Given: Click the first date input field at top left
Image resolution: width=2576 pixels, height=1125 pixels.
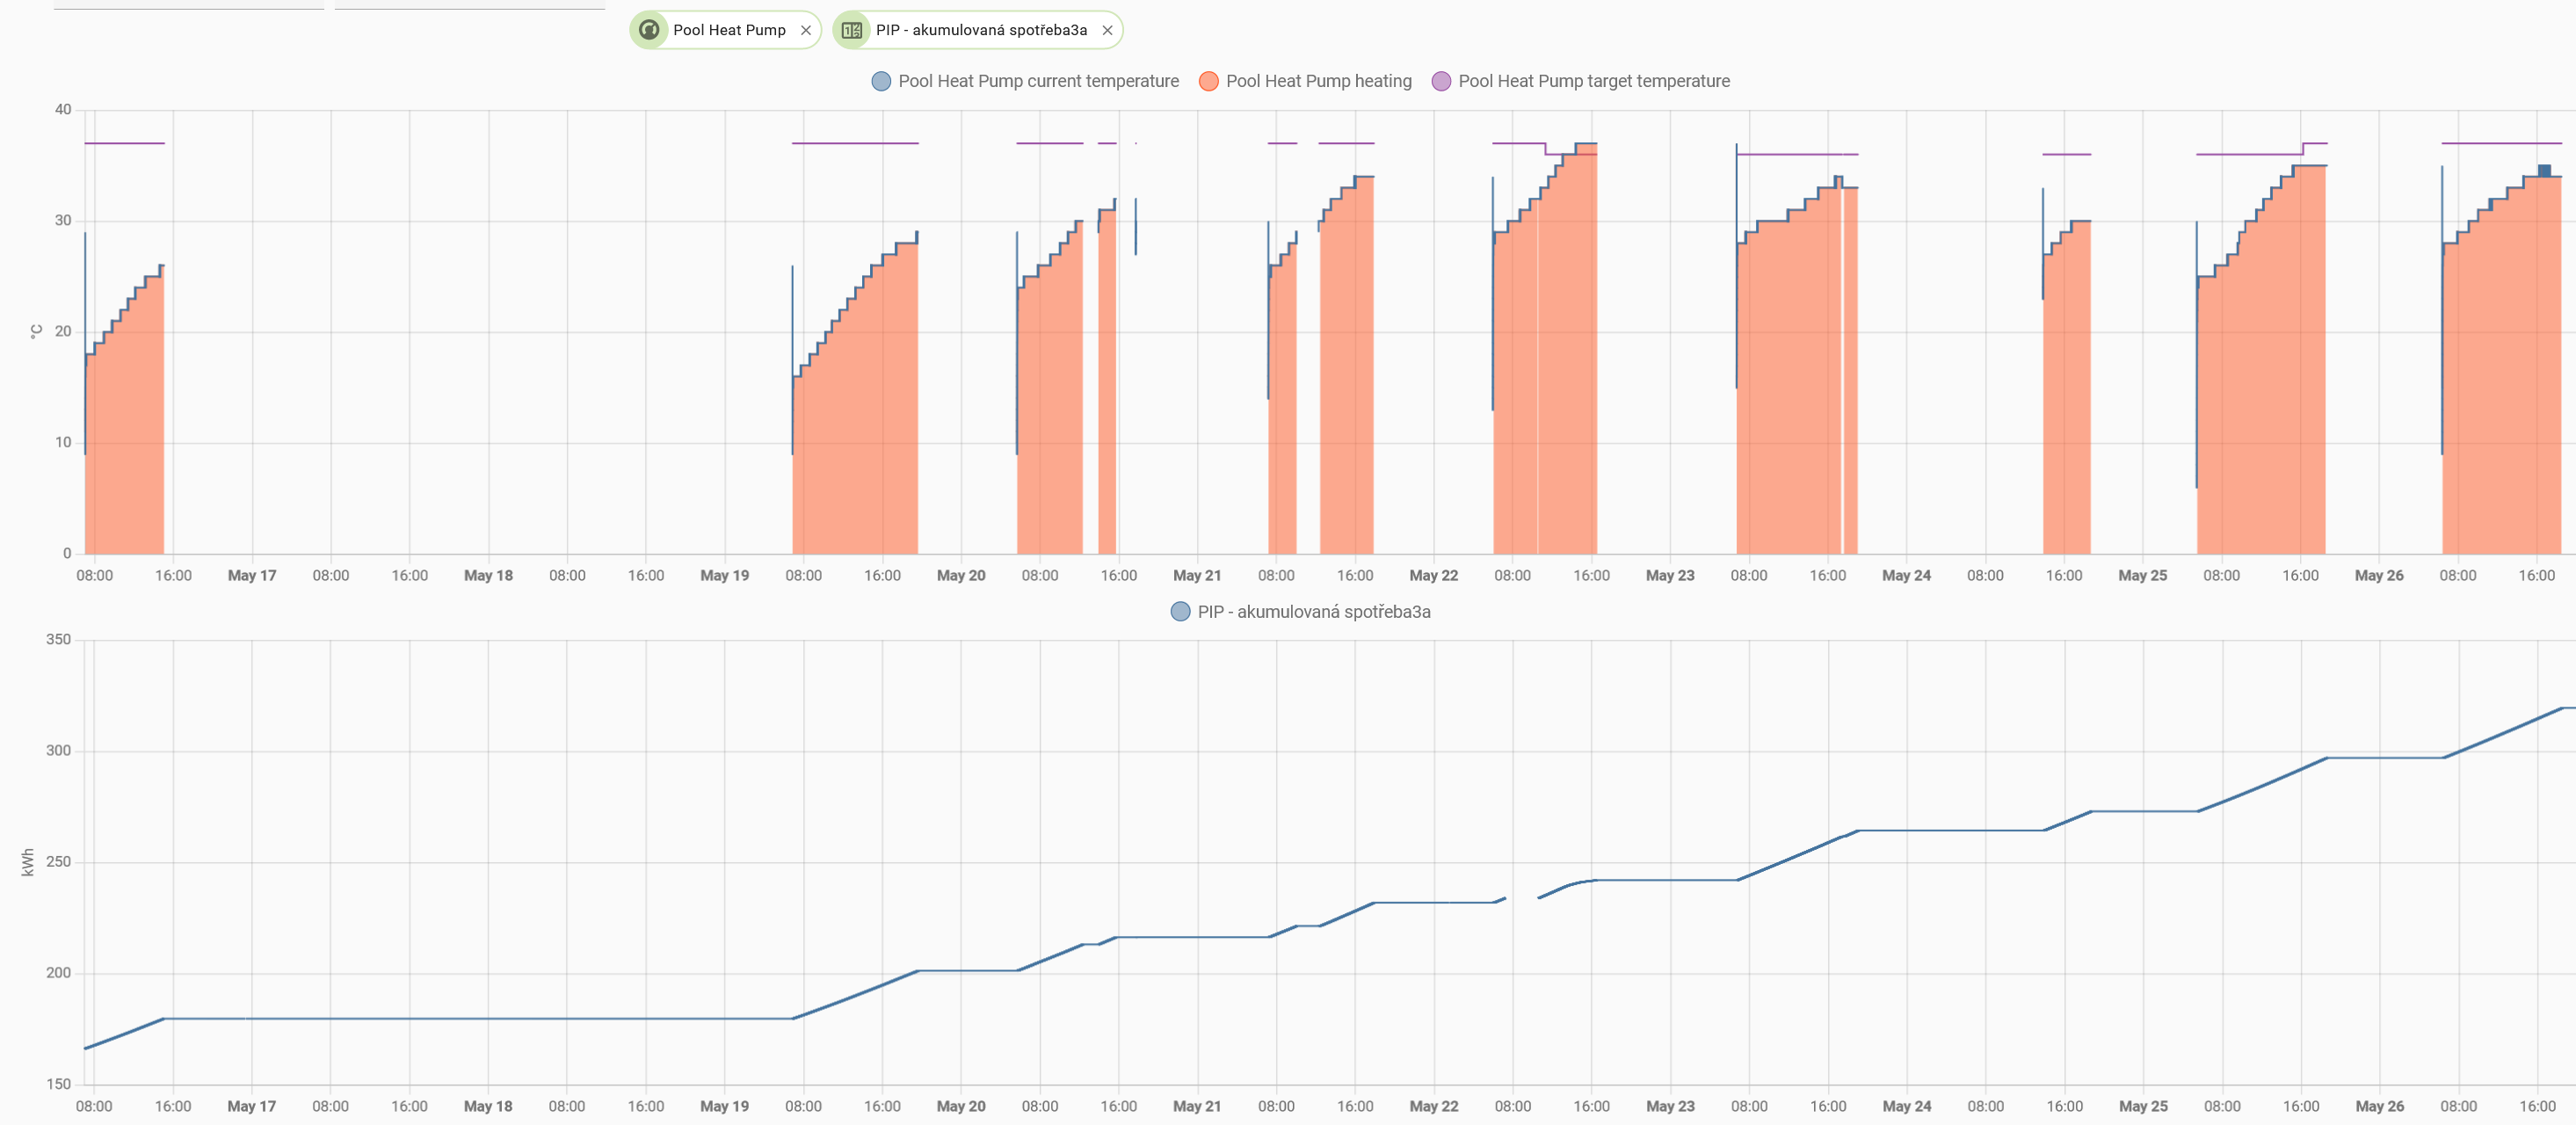Looking at the screenshot, I should point(188,5).
